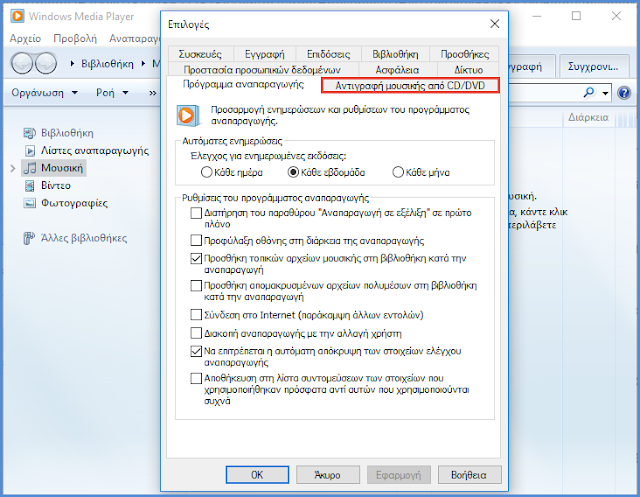Viewport: 640px width, 497px height.
Task: Enable Σύνδεση στο Internet checkbox
Action: [196, 315]
